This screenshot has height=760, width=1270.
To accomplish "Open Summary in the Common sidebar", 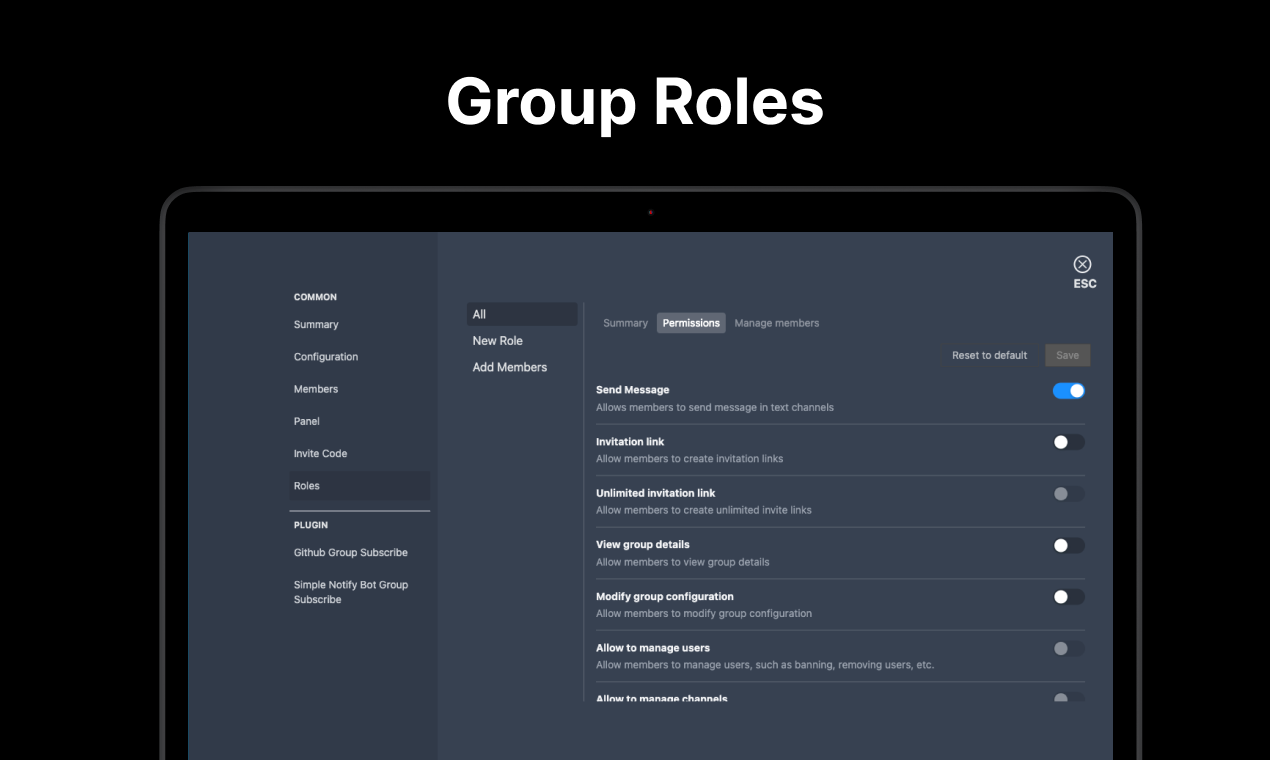I will click(316, 325).
